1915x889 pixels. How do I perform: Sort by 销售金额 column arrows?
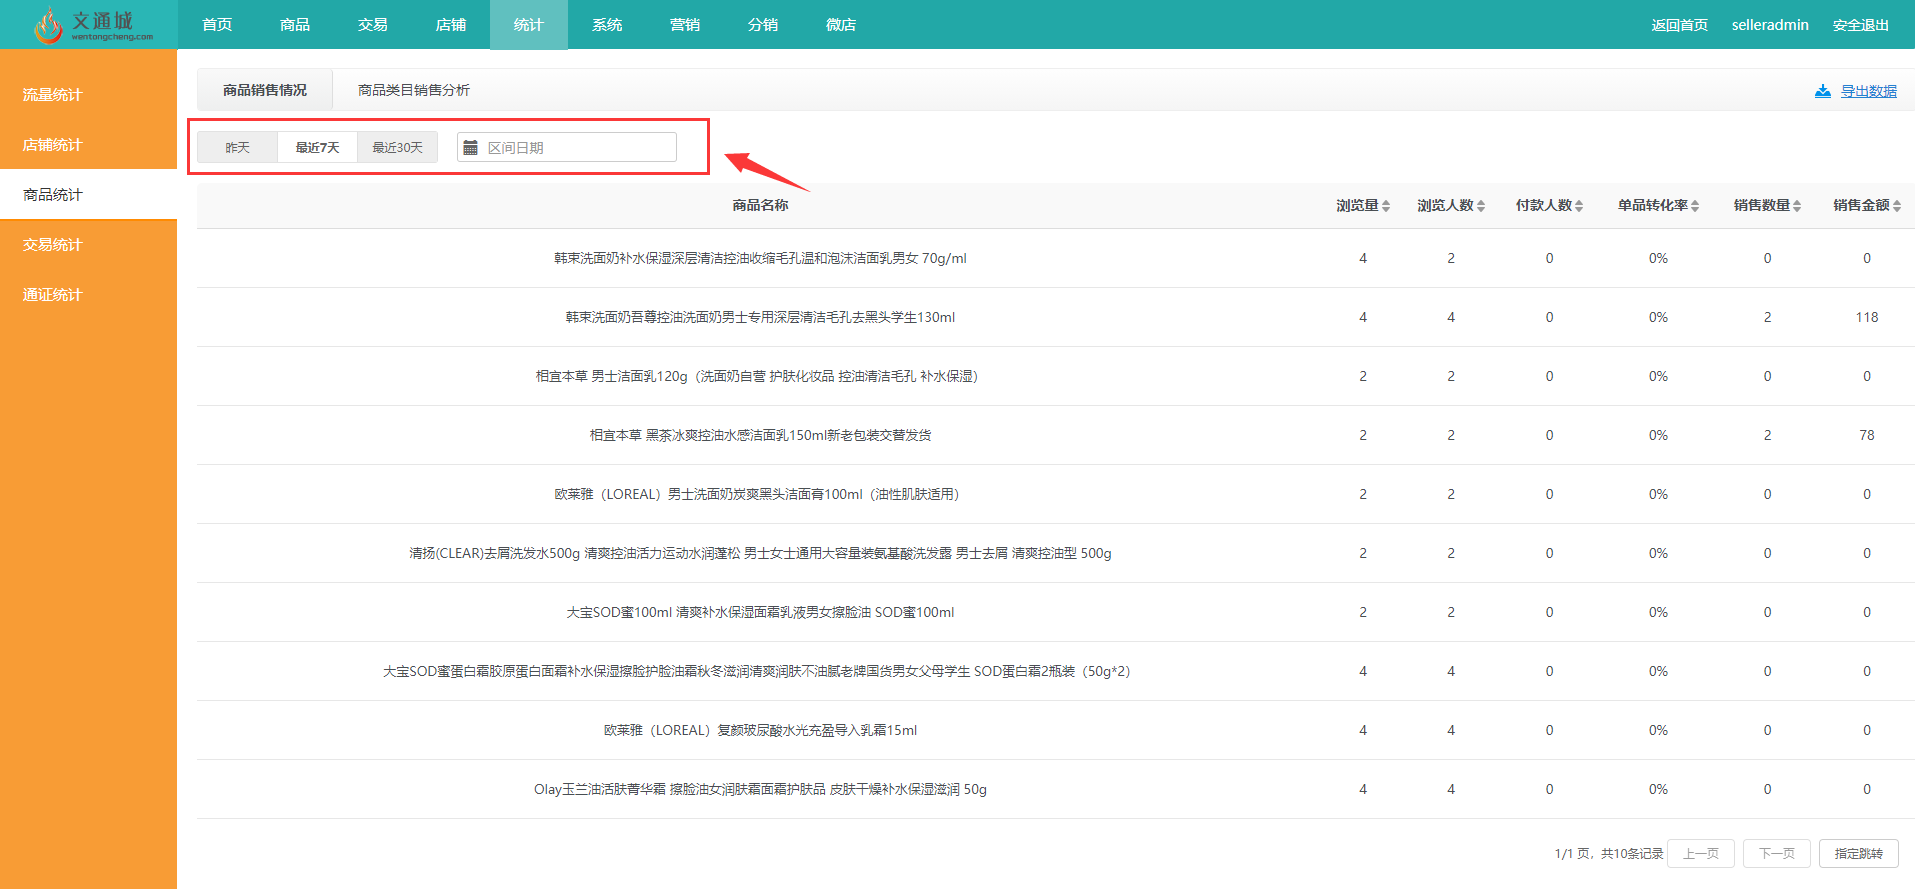tap(1897, 206)
